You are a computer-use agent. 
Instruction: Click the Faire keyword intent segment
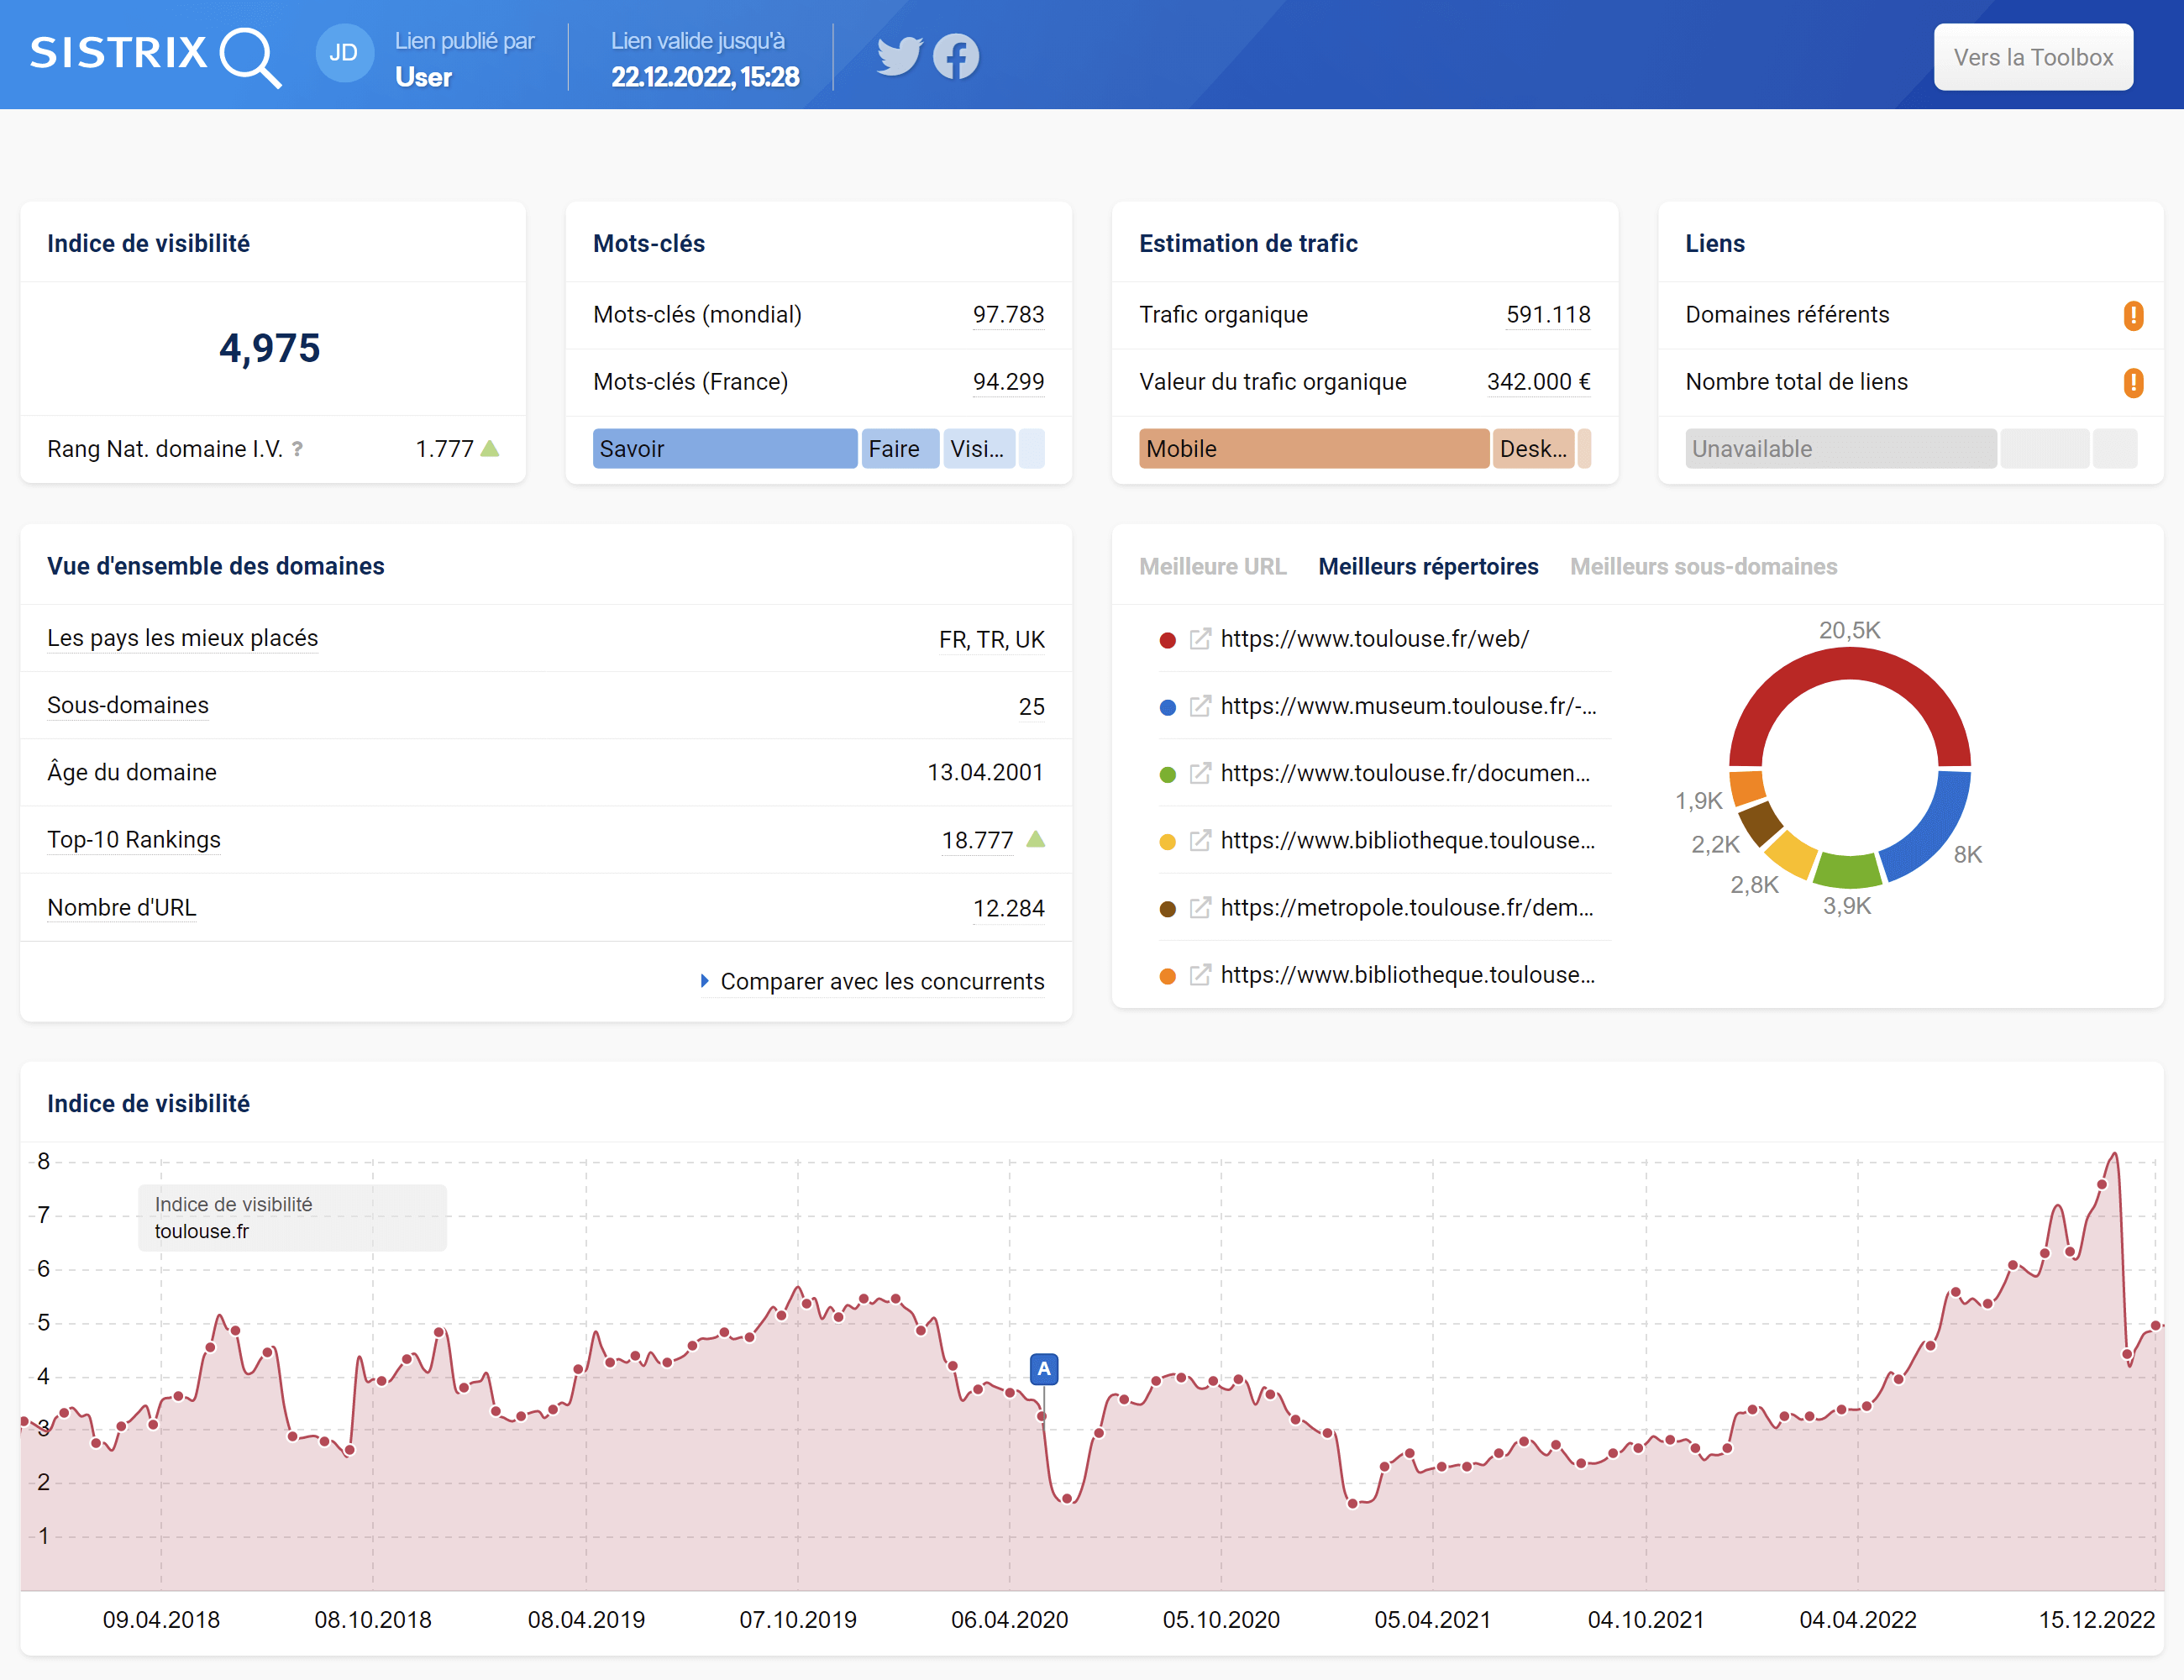coord(900,449)
